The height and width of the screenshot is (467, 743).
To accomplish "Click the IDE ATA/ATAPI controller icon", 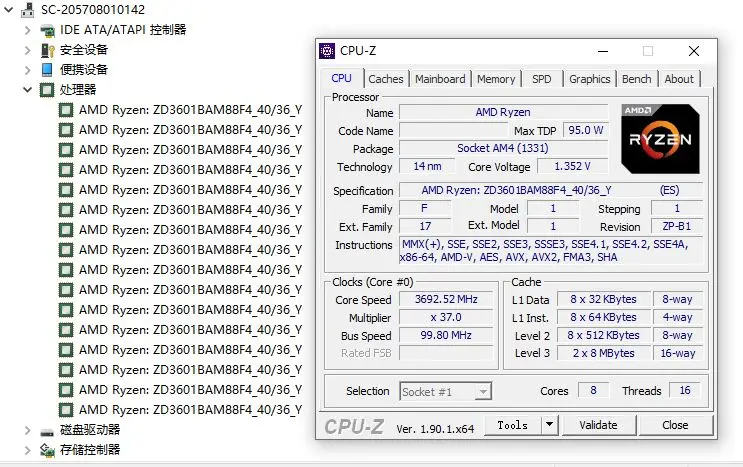I will [x=47, y=31].
